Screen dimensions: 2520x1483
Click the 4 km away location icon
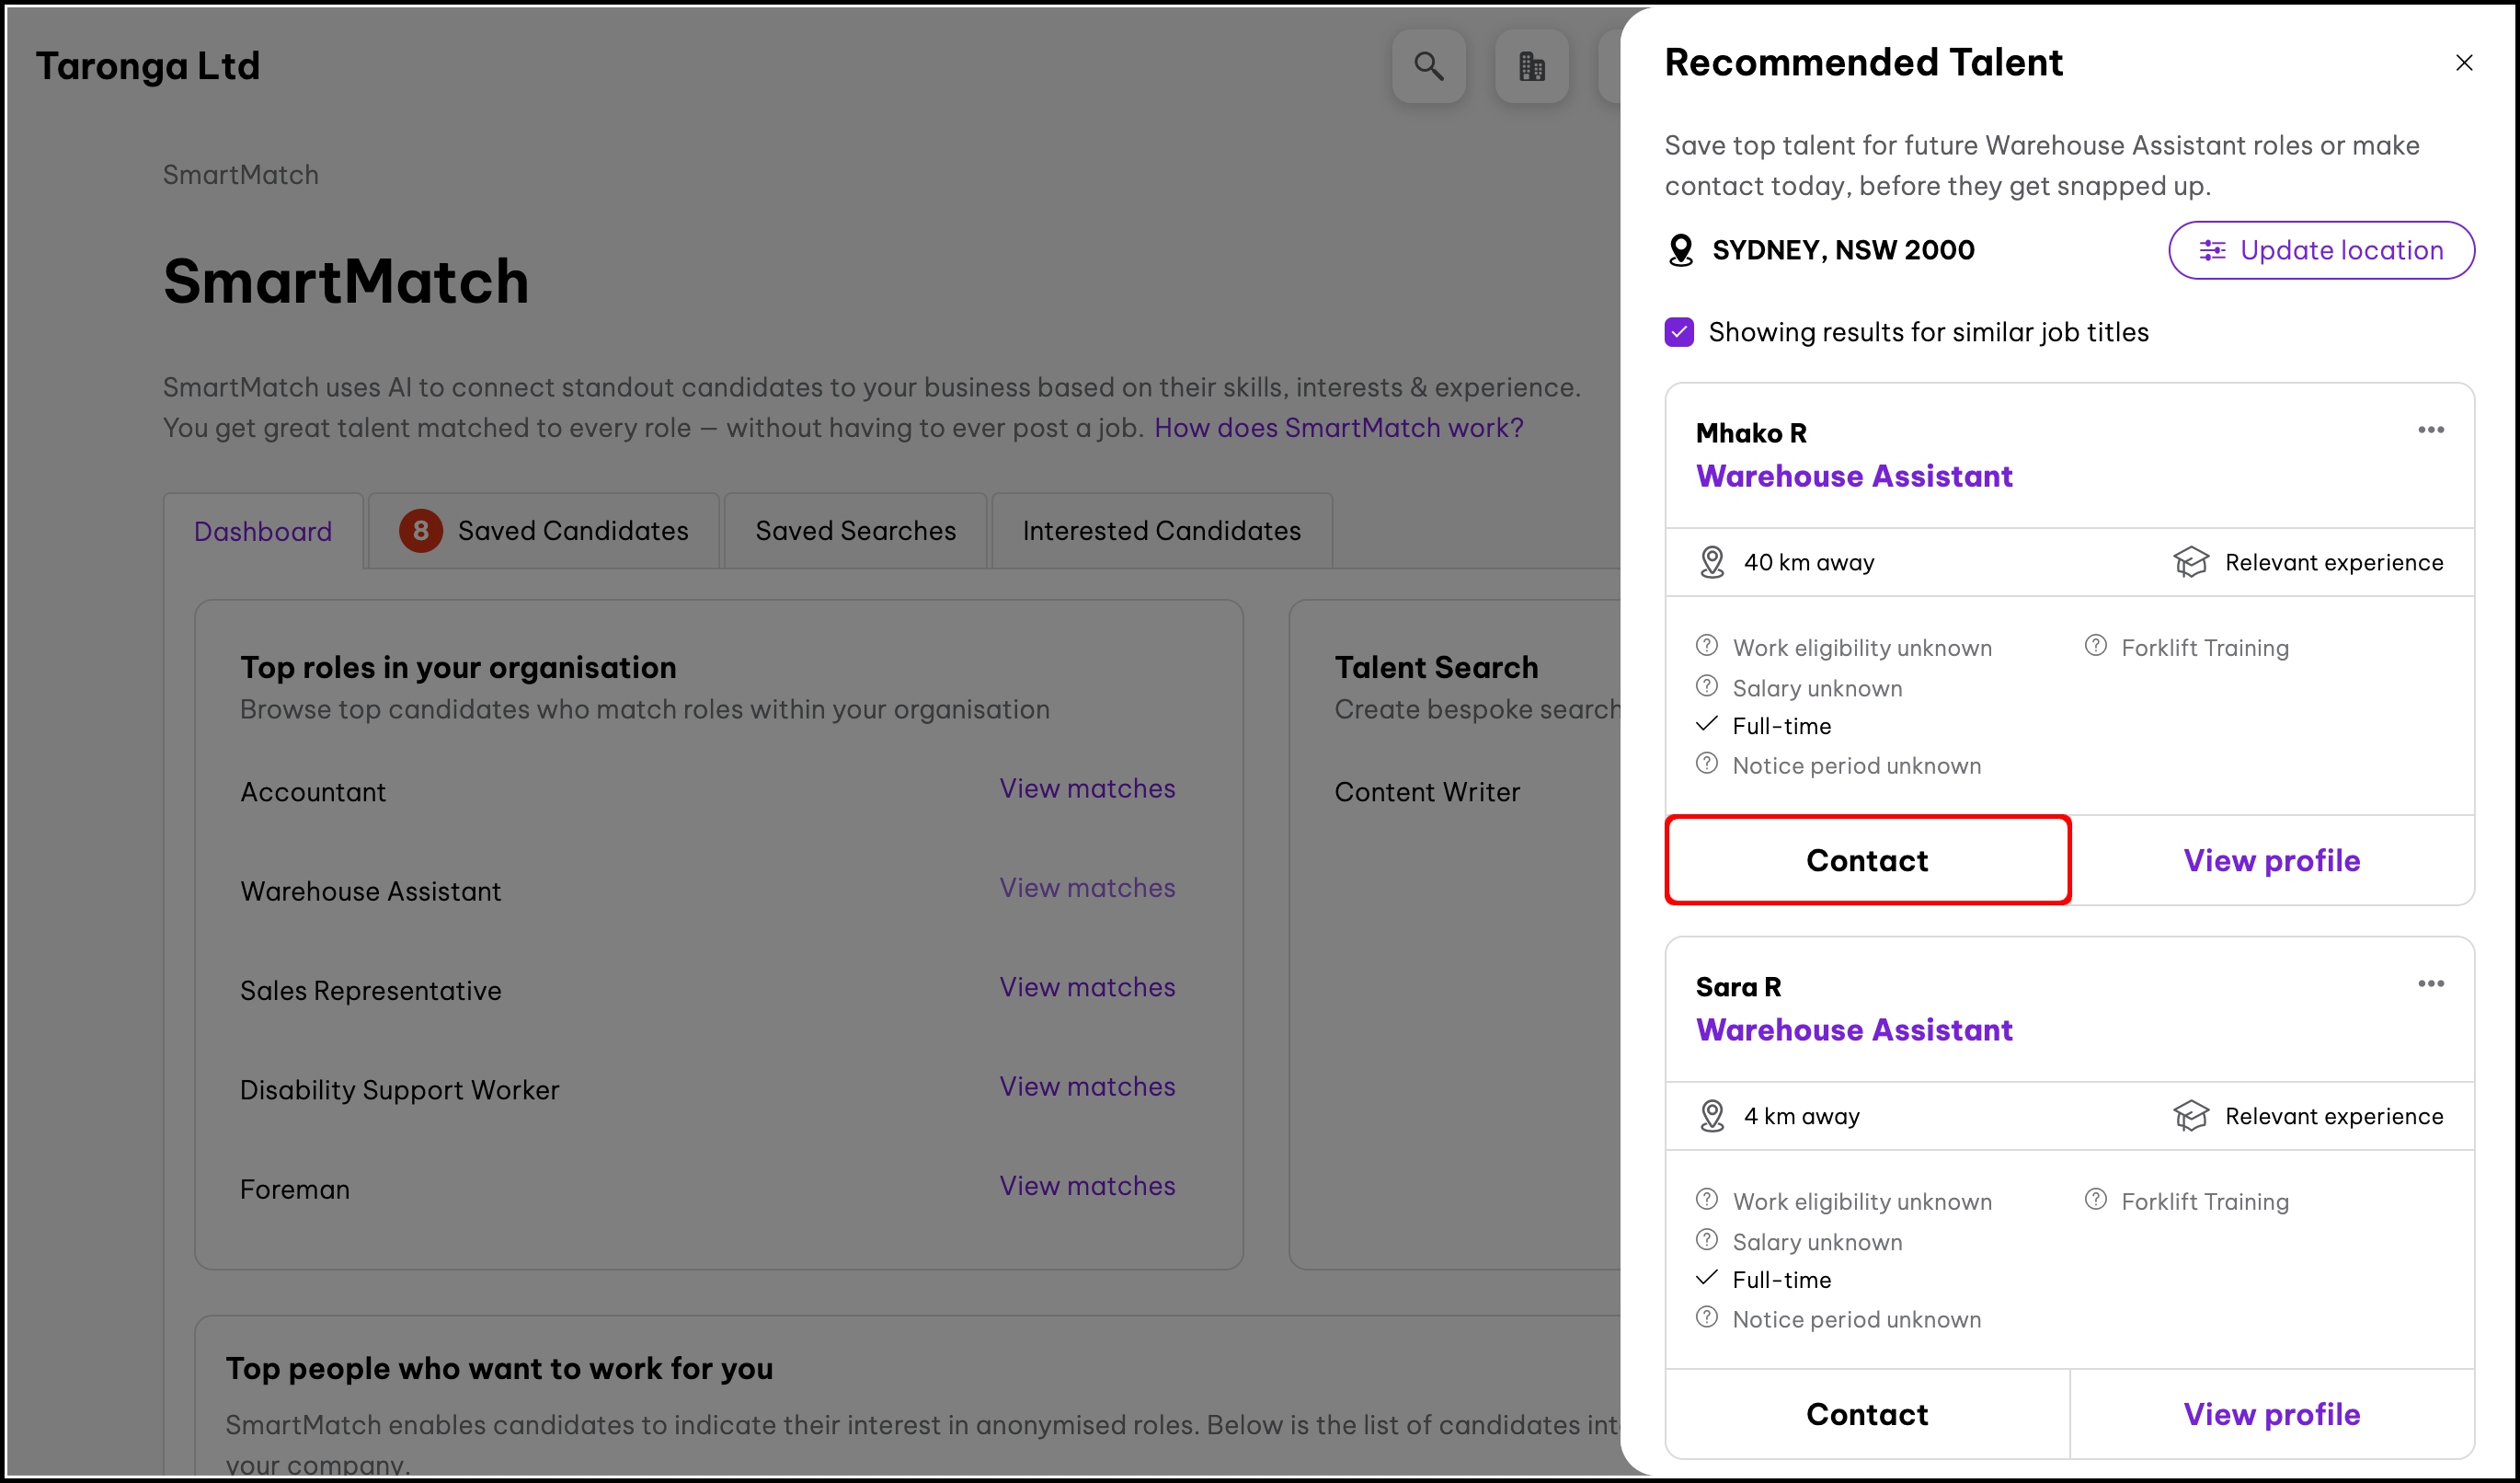pyautogui.click(x=1712, y=1116)
